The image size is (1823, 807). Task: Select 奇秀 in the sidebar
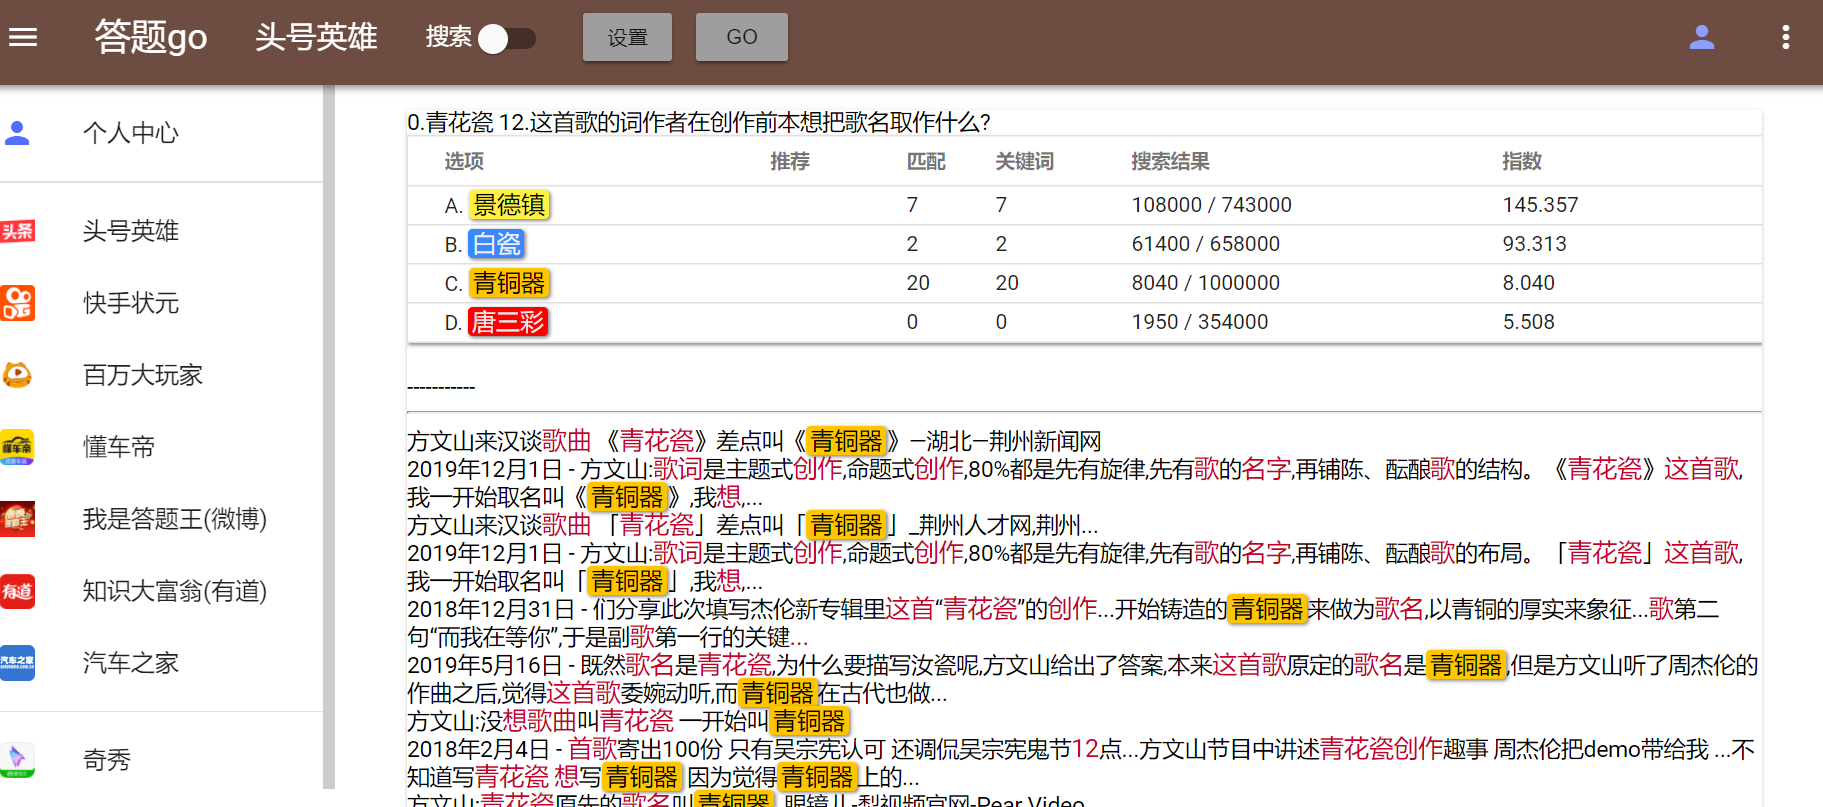(107, 760)
